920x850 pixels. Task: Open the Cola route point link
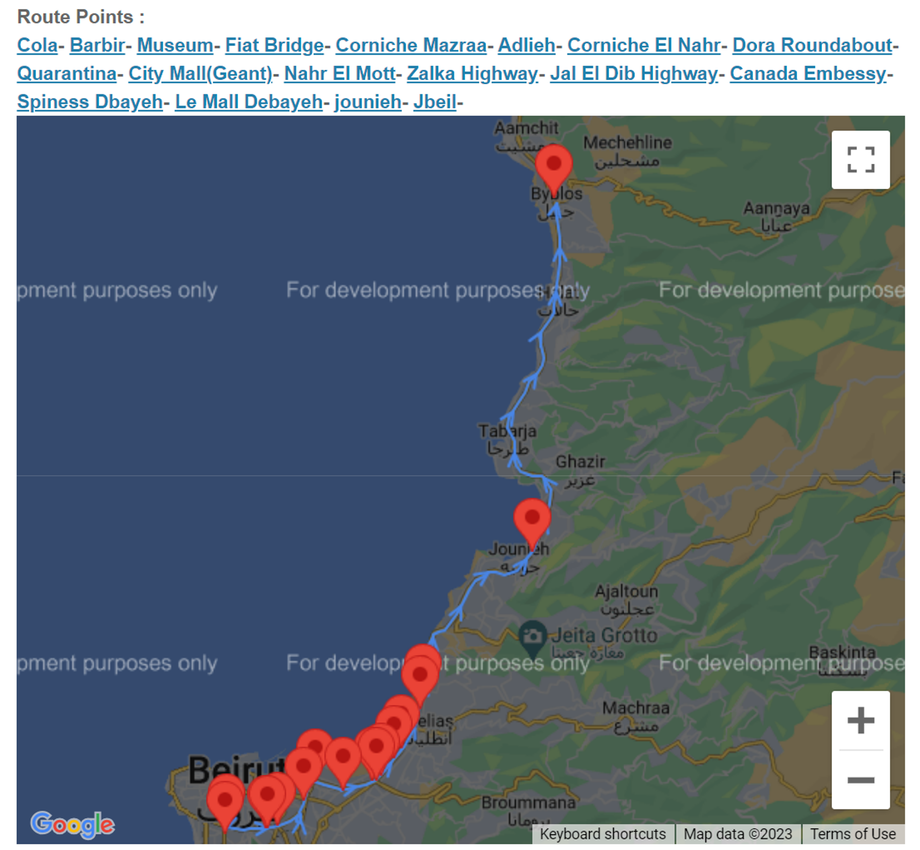click(x=38, y=45)
